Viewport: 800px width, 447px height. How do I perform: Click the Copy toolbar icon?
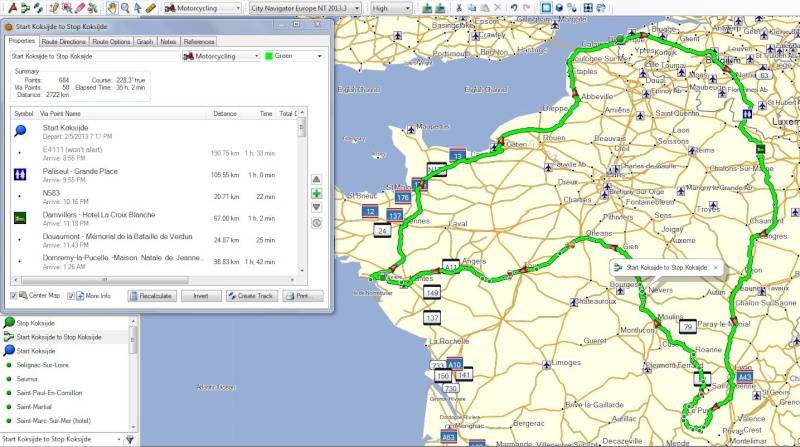[x=471, y=8]
